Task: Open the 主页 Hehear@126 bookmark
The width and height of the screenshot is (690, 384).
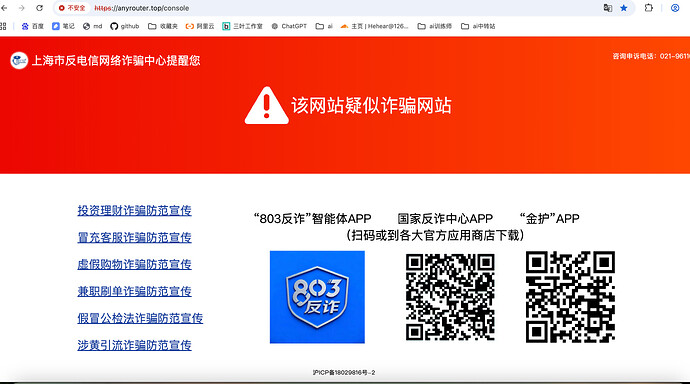Action: pos(374,26)
